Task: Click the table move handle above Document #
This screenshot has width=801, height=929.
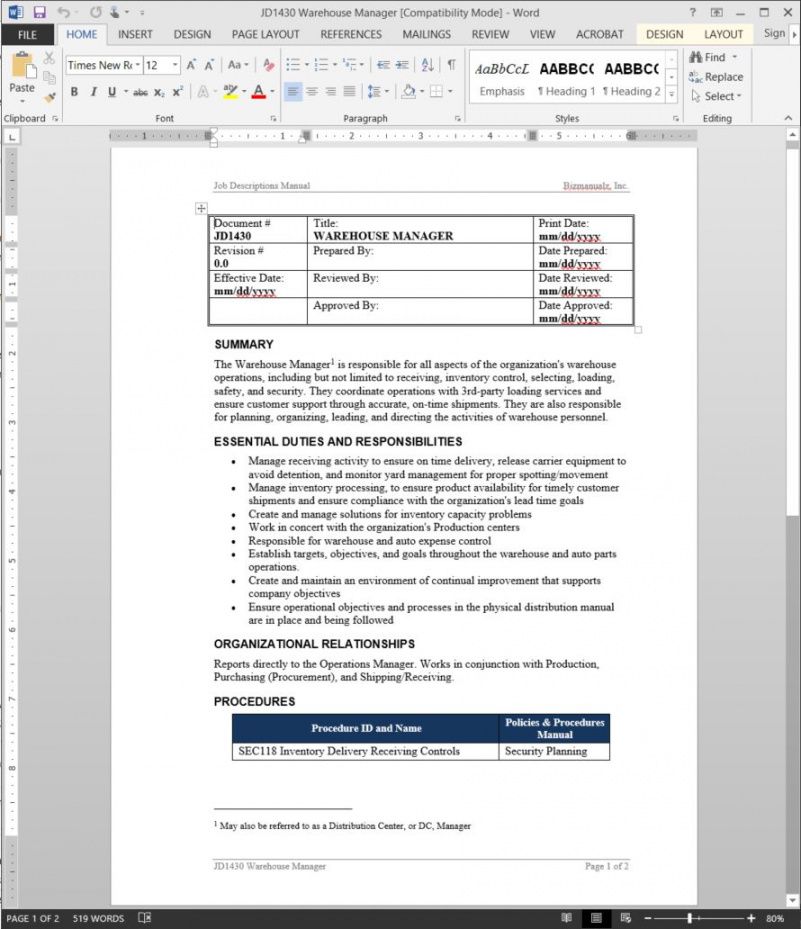Action: tap(201, 209)
